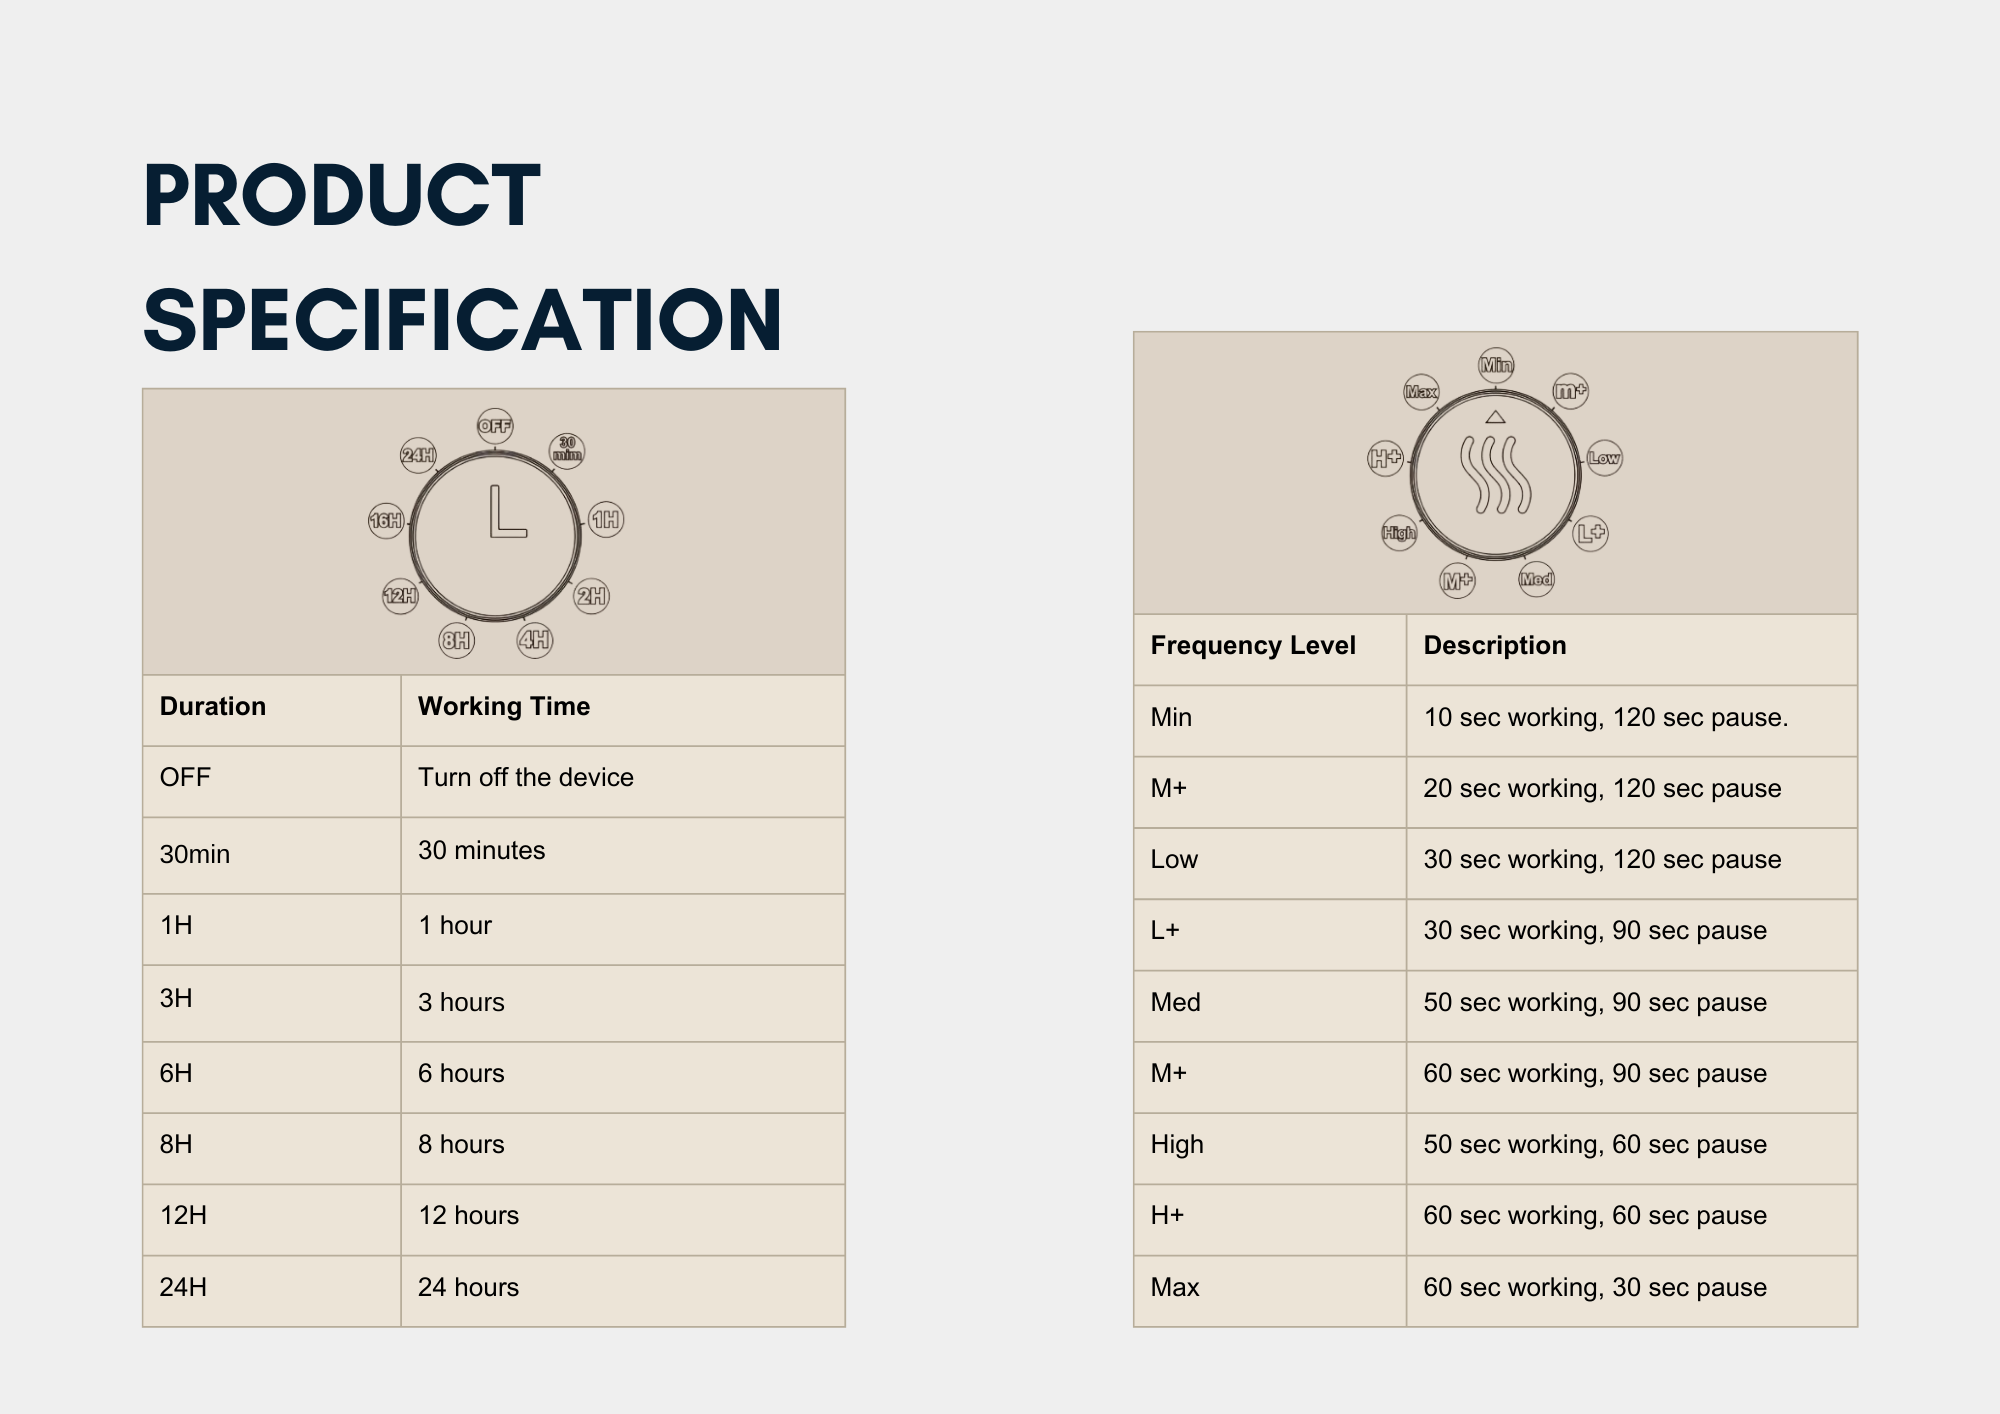Click the OFF label on the timer dial
Viewport: 2000px width, 1414px height.
coord(495,426)
